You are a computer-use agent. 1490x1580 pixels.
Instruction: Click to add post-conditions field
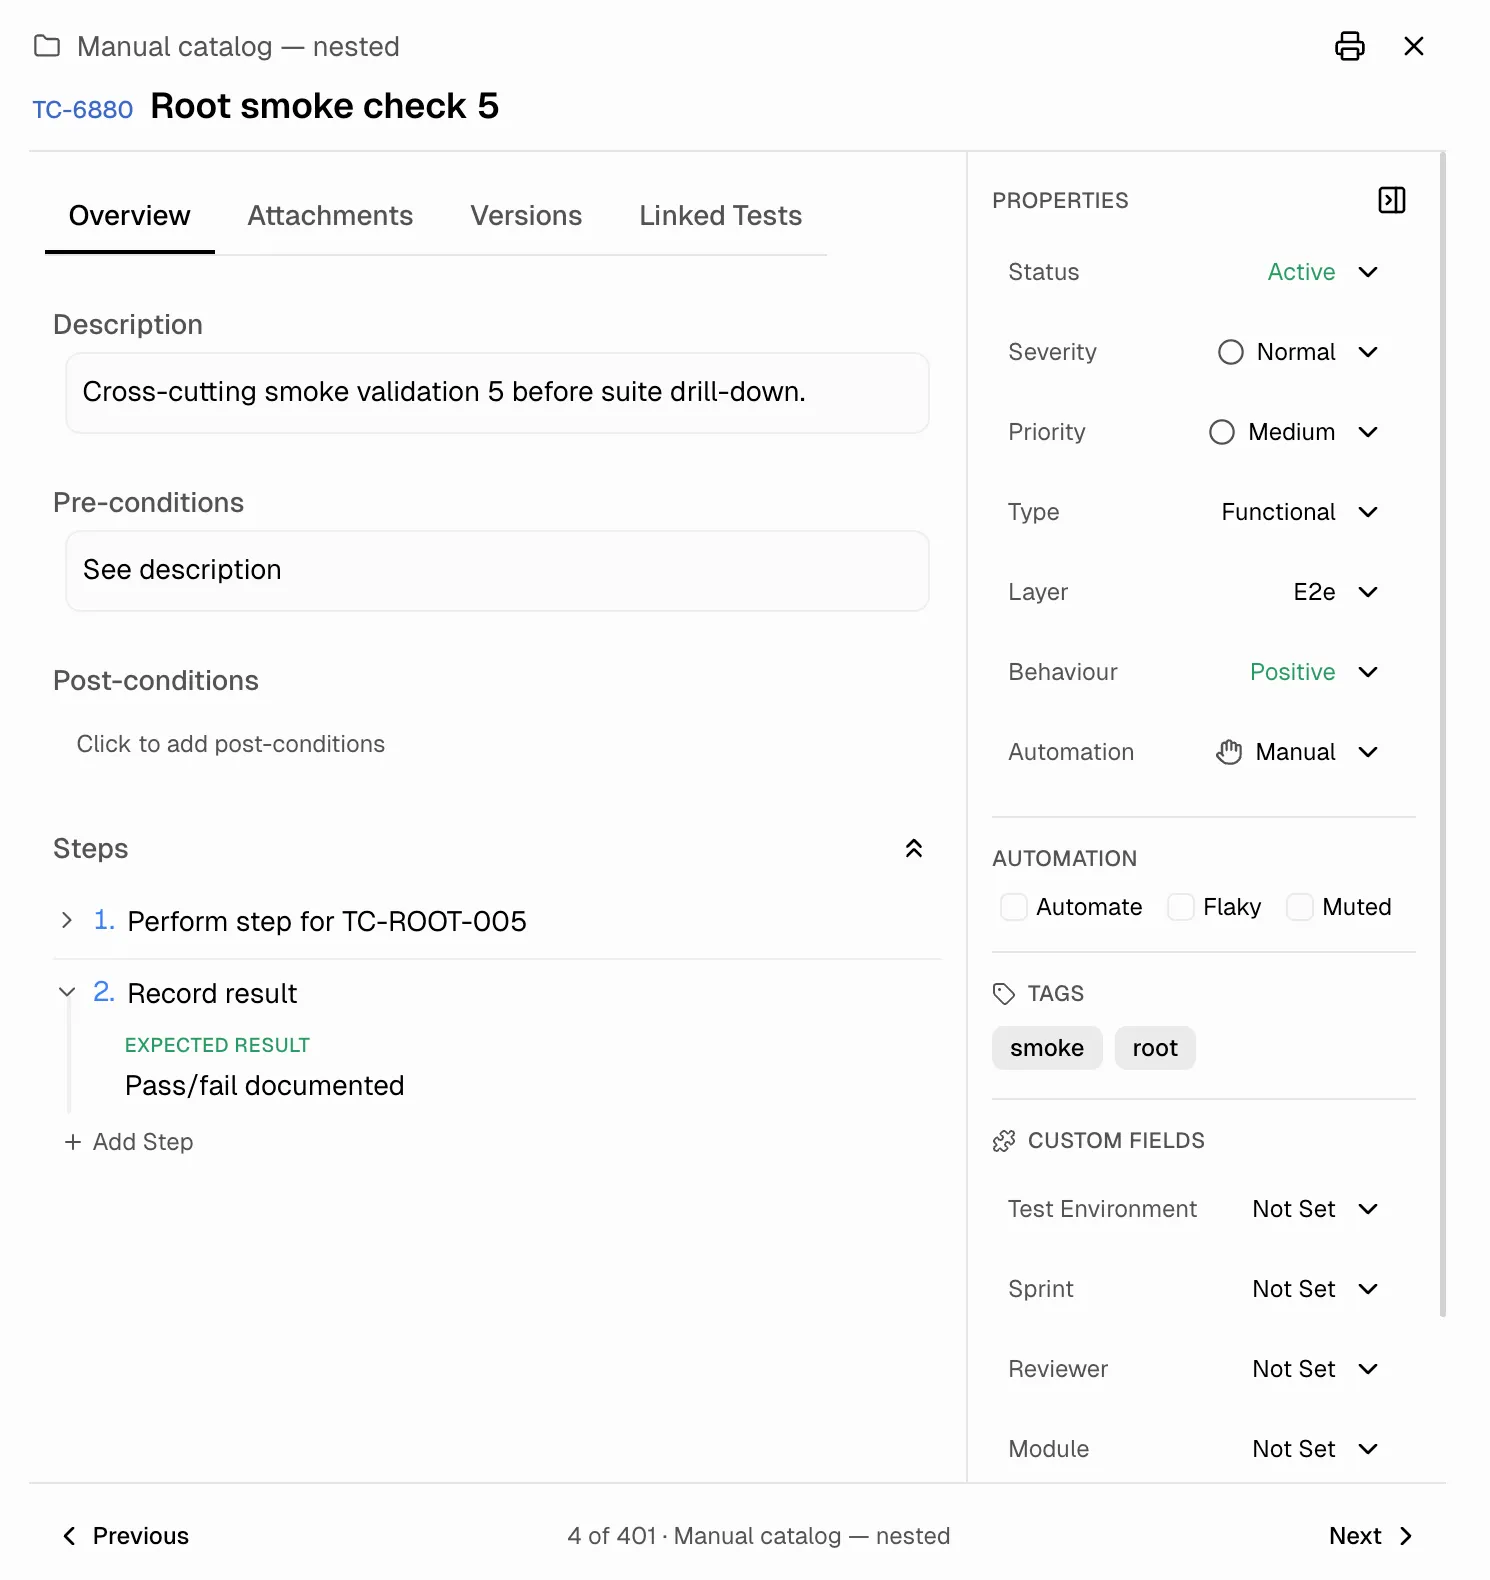pyautogui.click(x=231, y=744)
